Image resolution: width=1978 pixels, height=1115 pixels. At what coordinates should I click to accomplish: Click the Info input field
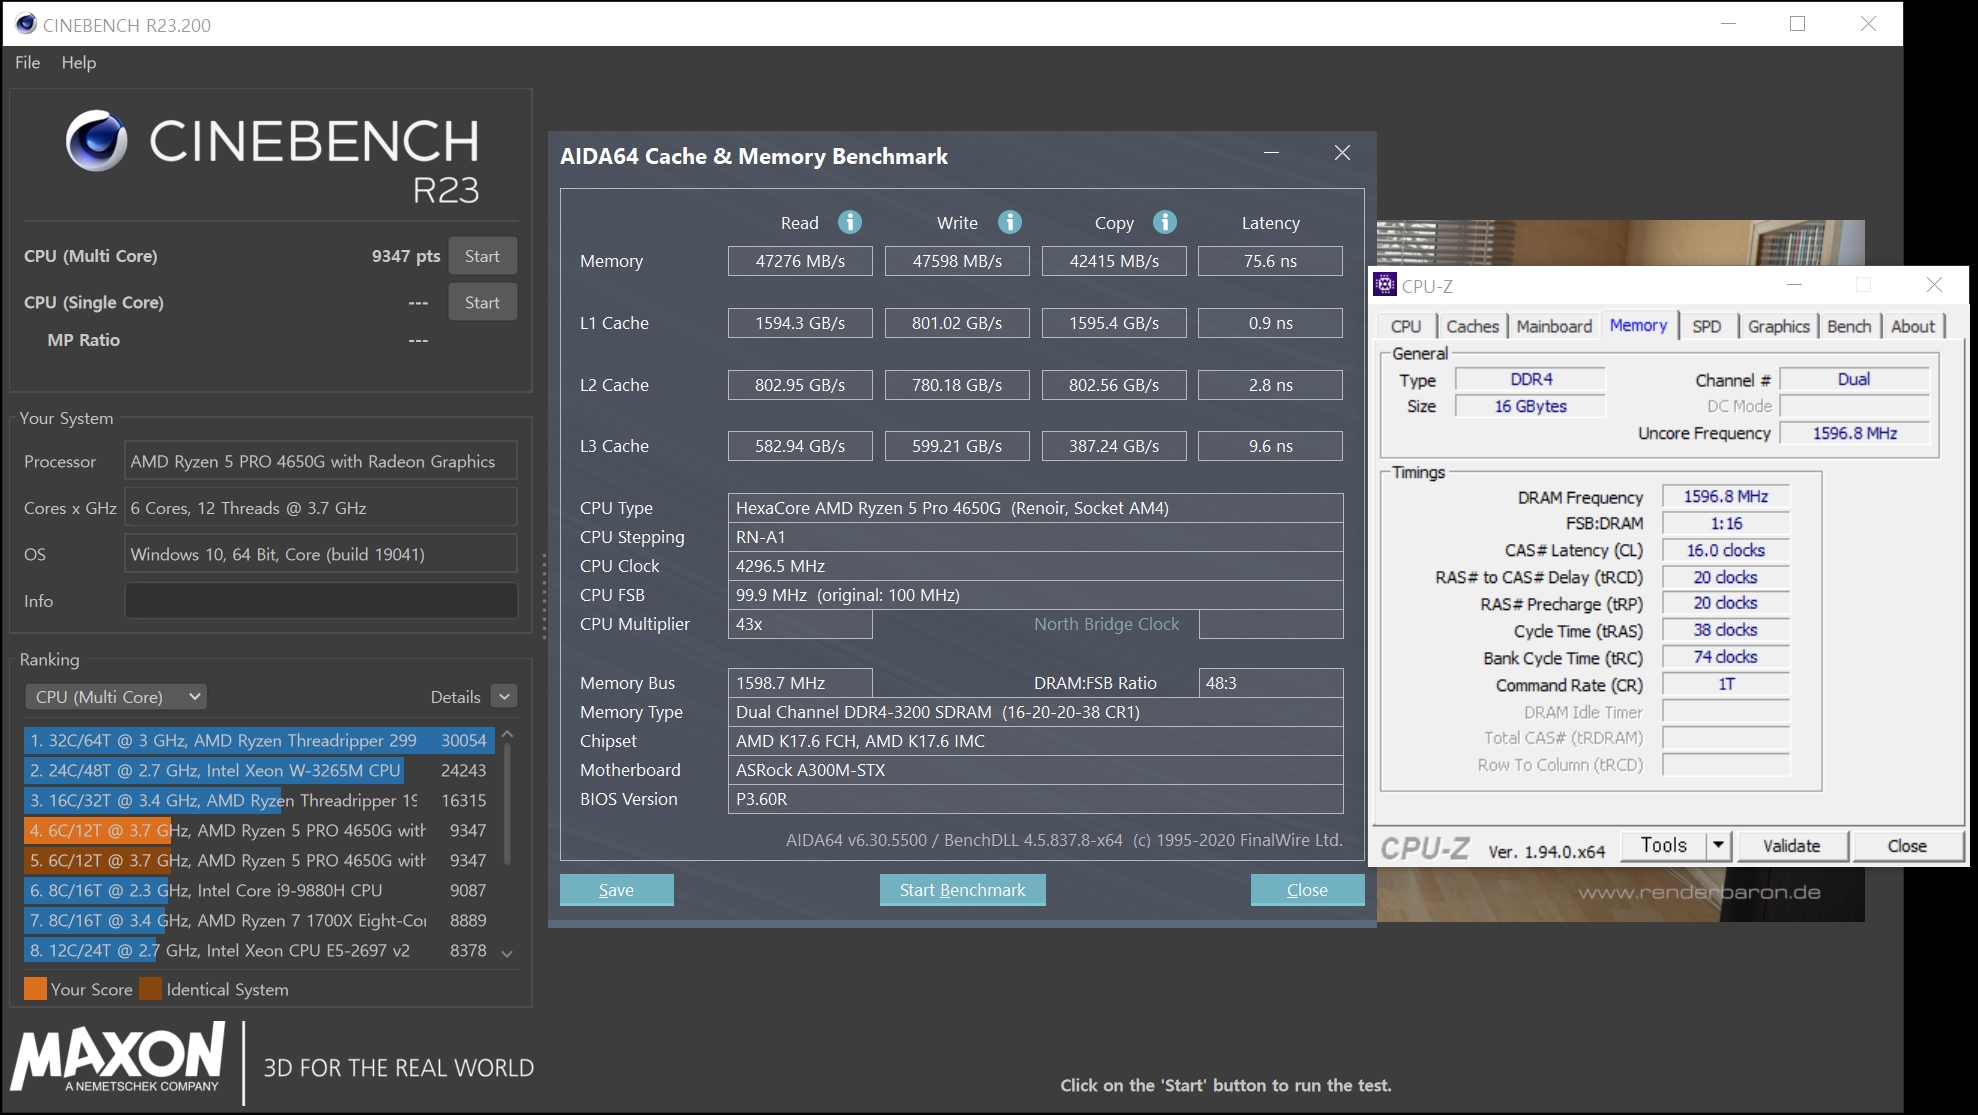click(321, 601)
